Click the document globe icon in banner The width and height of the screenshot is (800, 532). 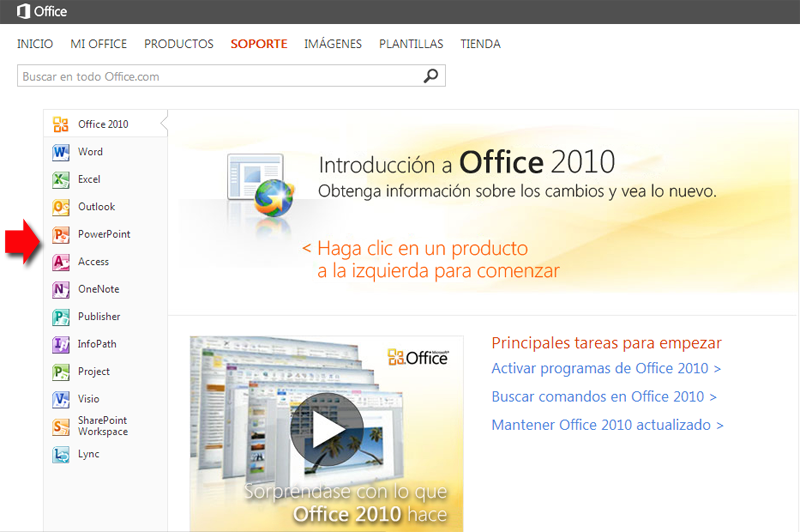(x=261, y=186)
